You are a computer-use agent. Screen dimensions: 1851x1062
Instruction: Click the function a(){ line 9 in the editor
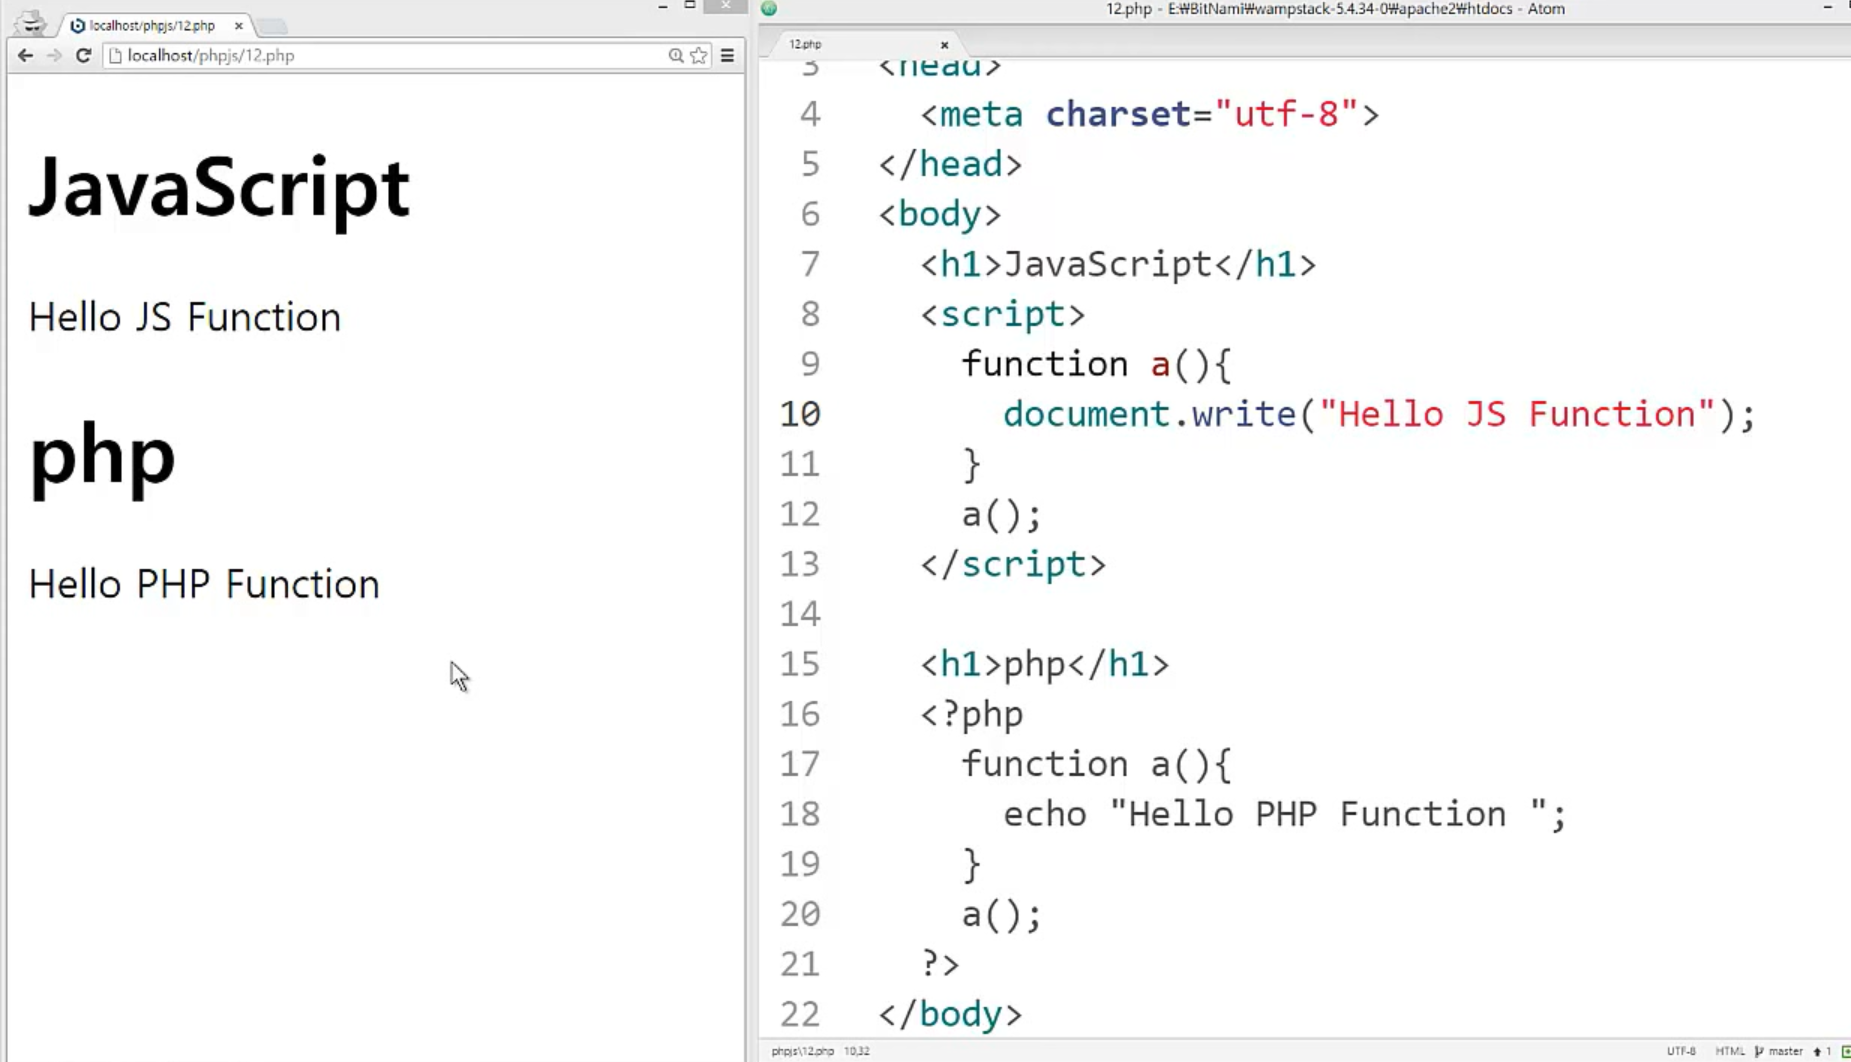[1096, 364]
